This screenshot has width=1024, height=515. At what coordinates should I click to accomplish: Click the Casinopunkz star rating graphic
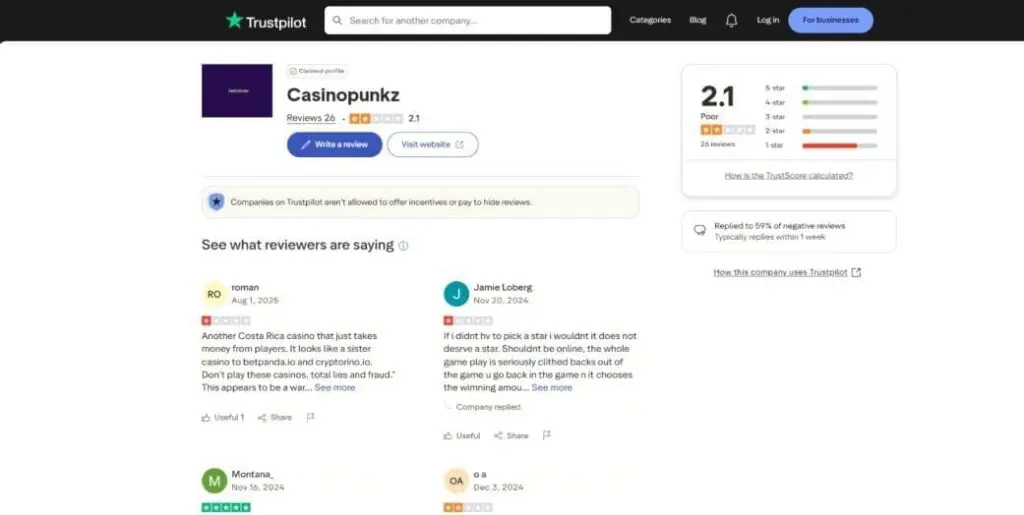376,118
